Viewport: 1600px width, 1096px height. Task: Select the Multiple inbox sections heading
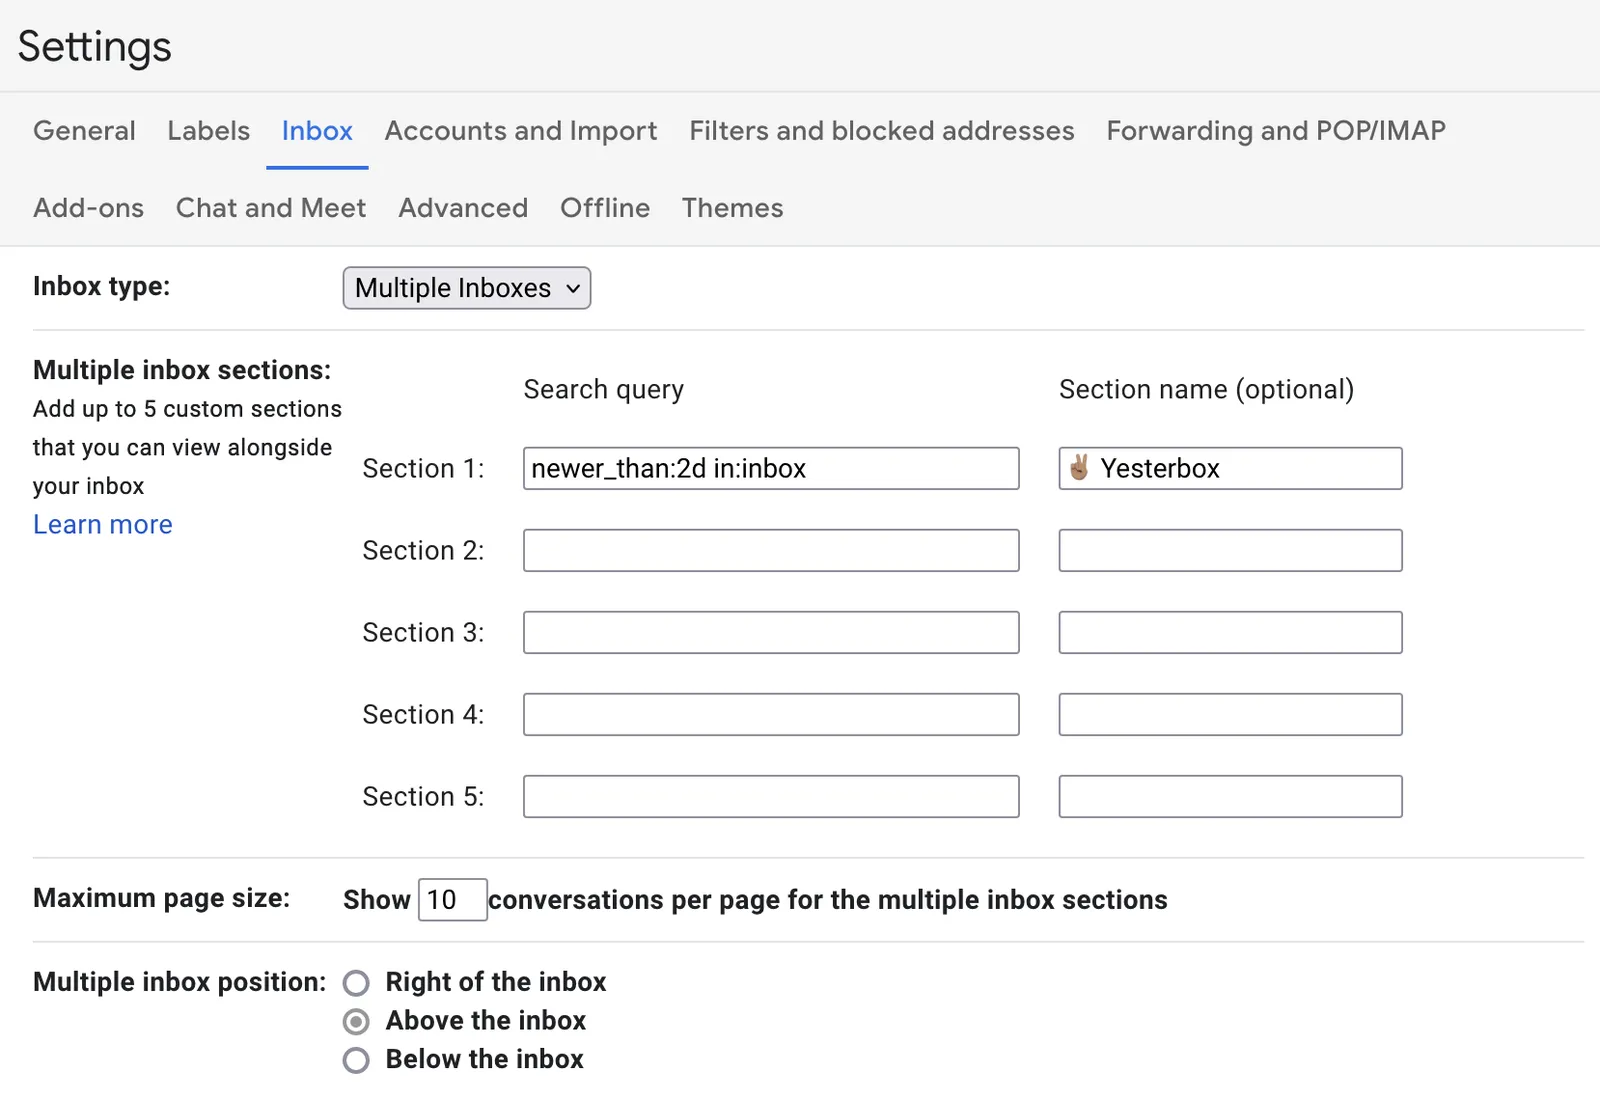(x=182, y=370)
